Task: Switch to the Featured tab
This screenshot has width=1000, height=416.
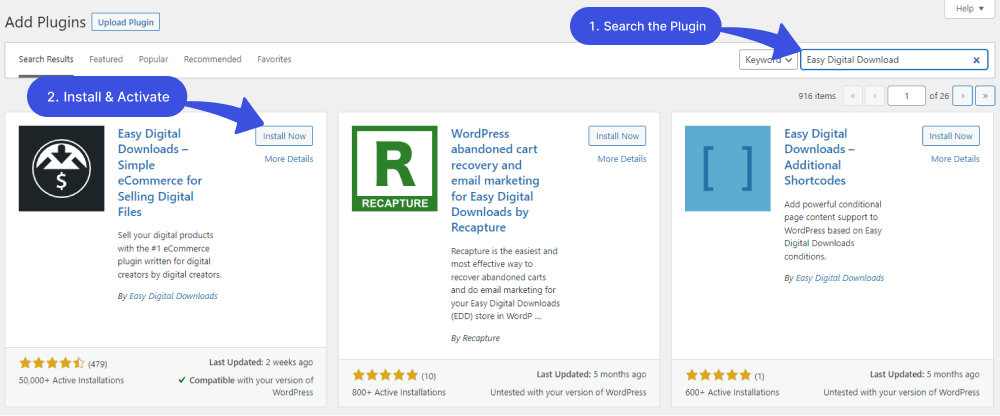Action: tap(106, 59)
